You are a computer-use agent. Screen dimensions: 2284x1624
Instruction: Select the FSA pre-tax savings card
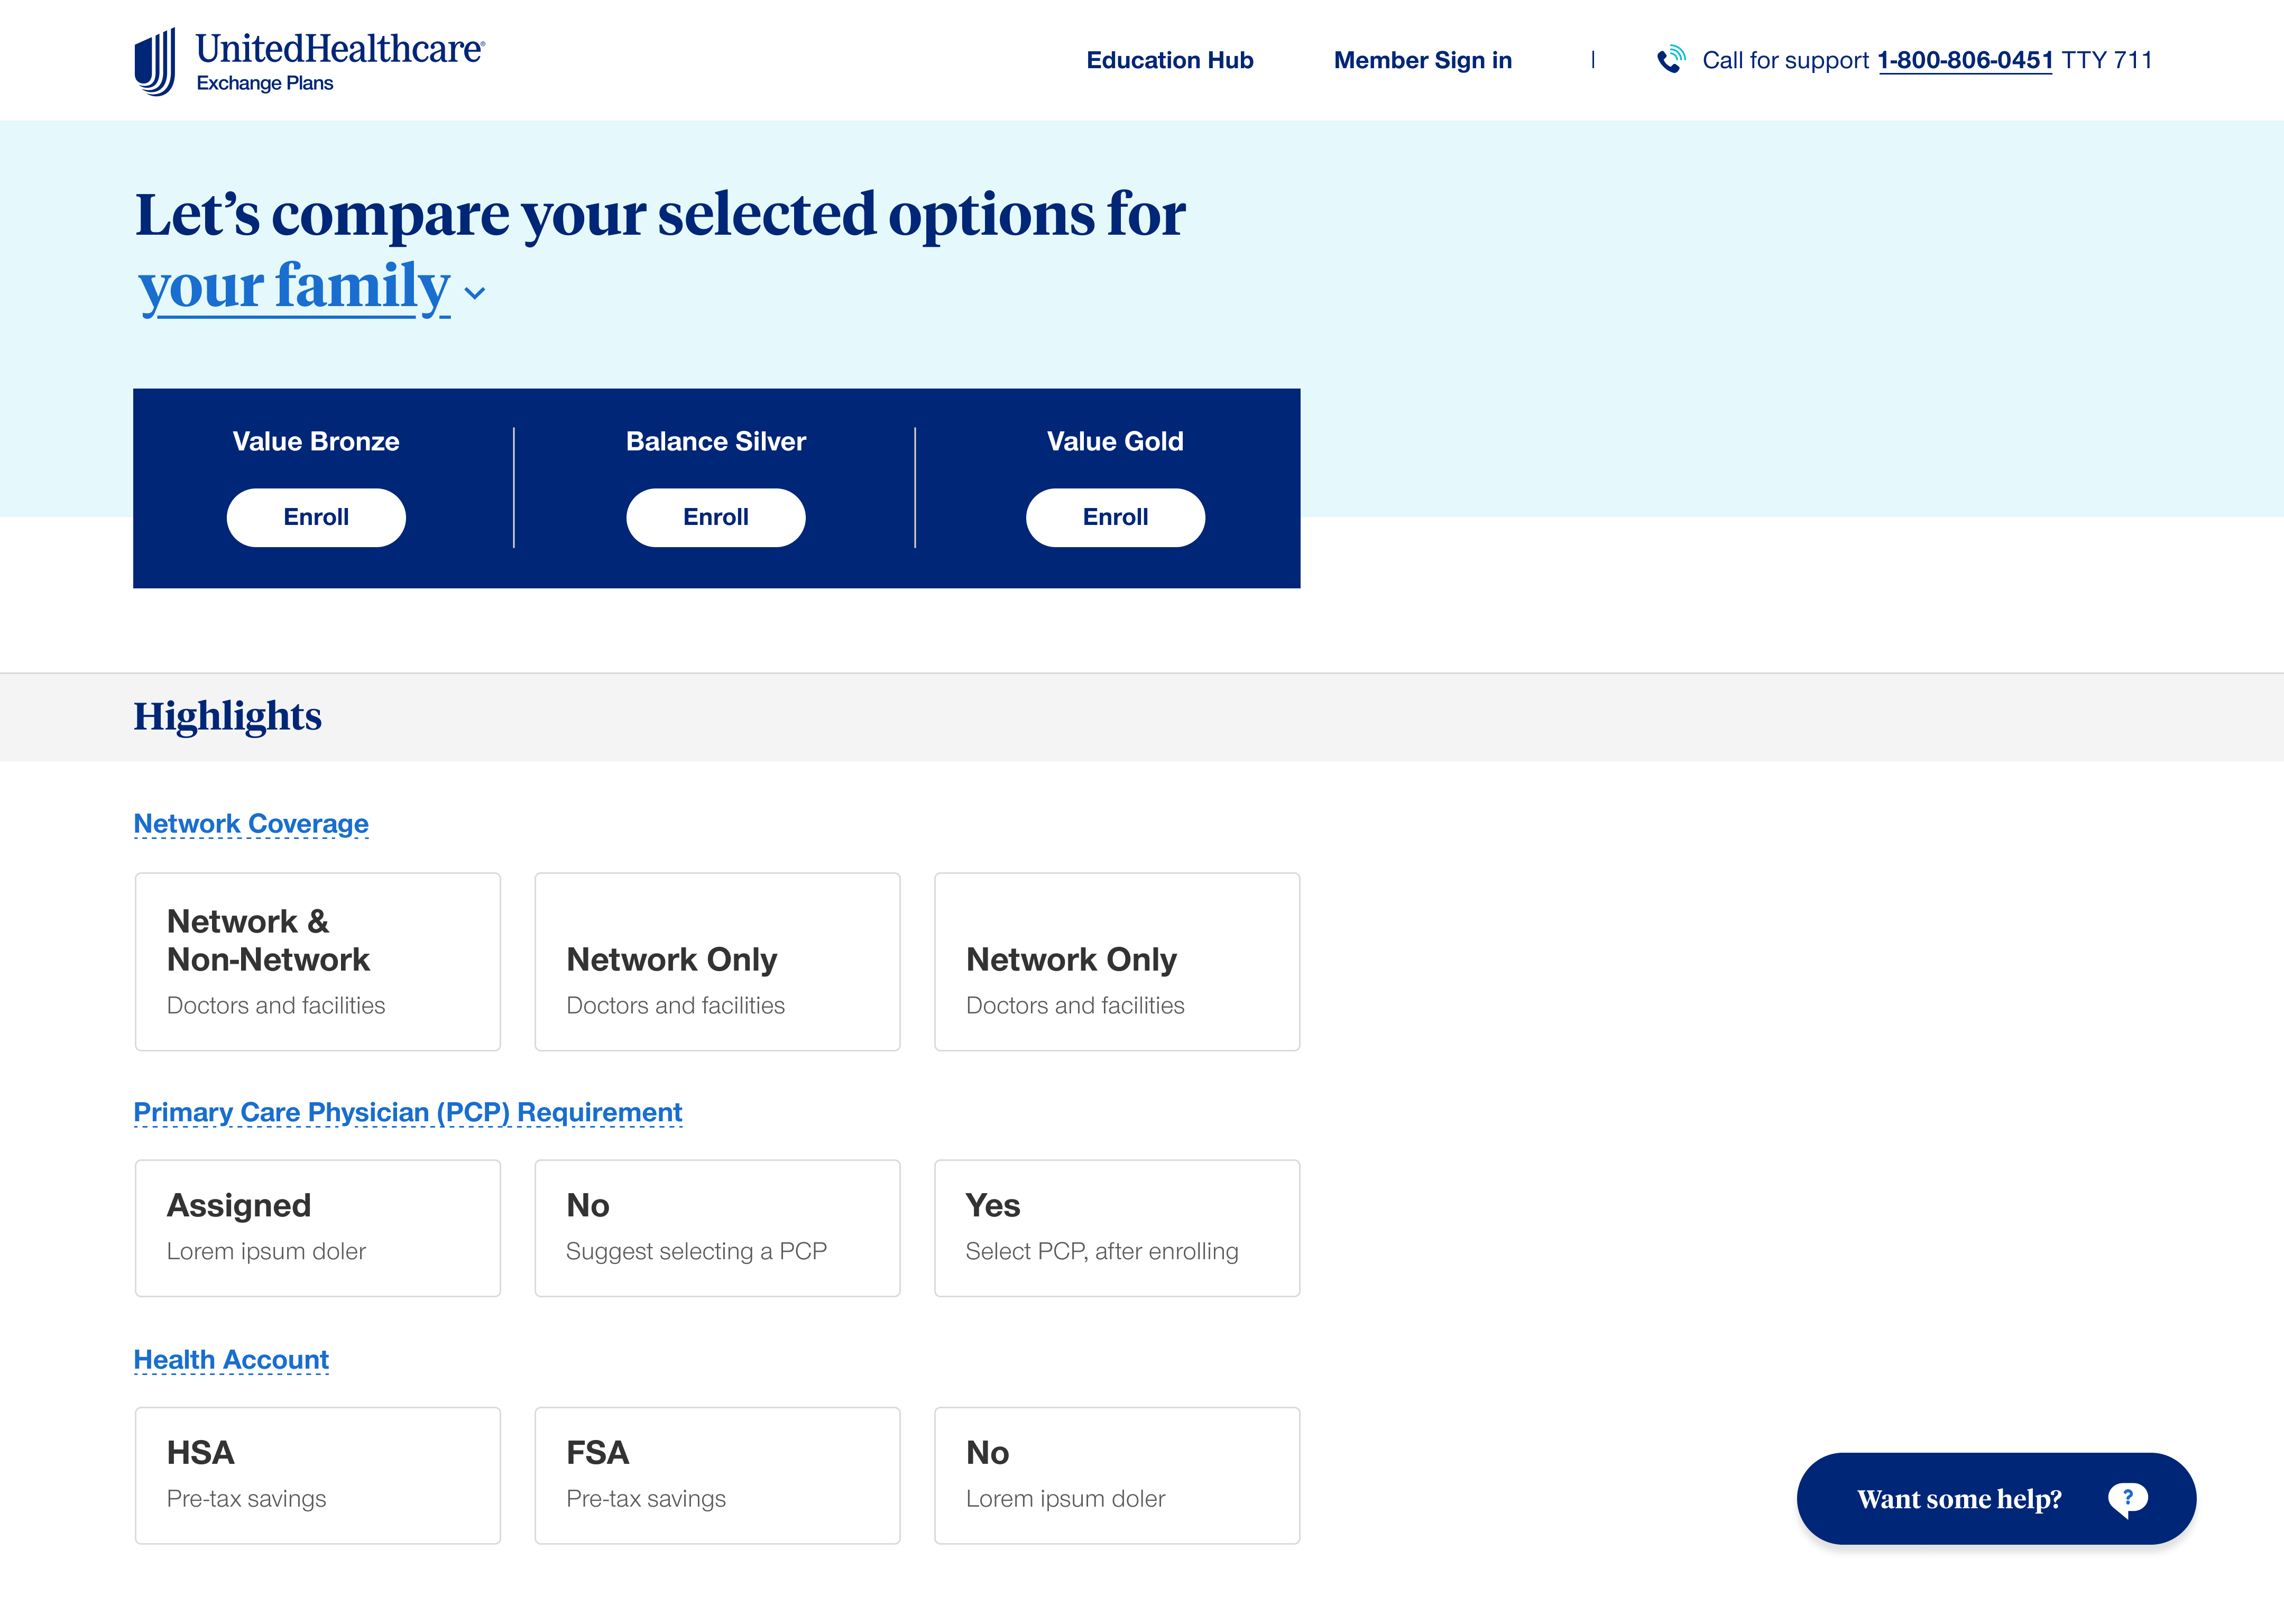717,1475
